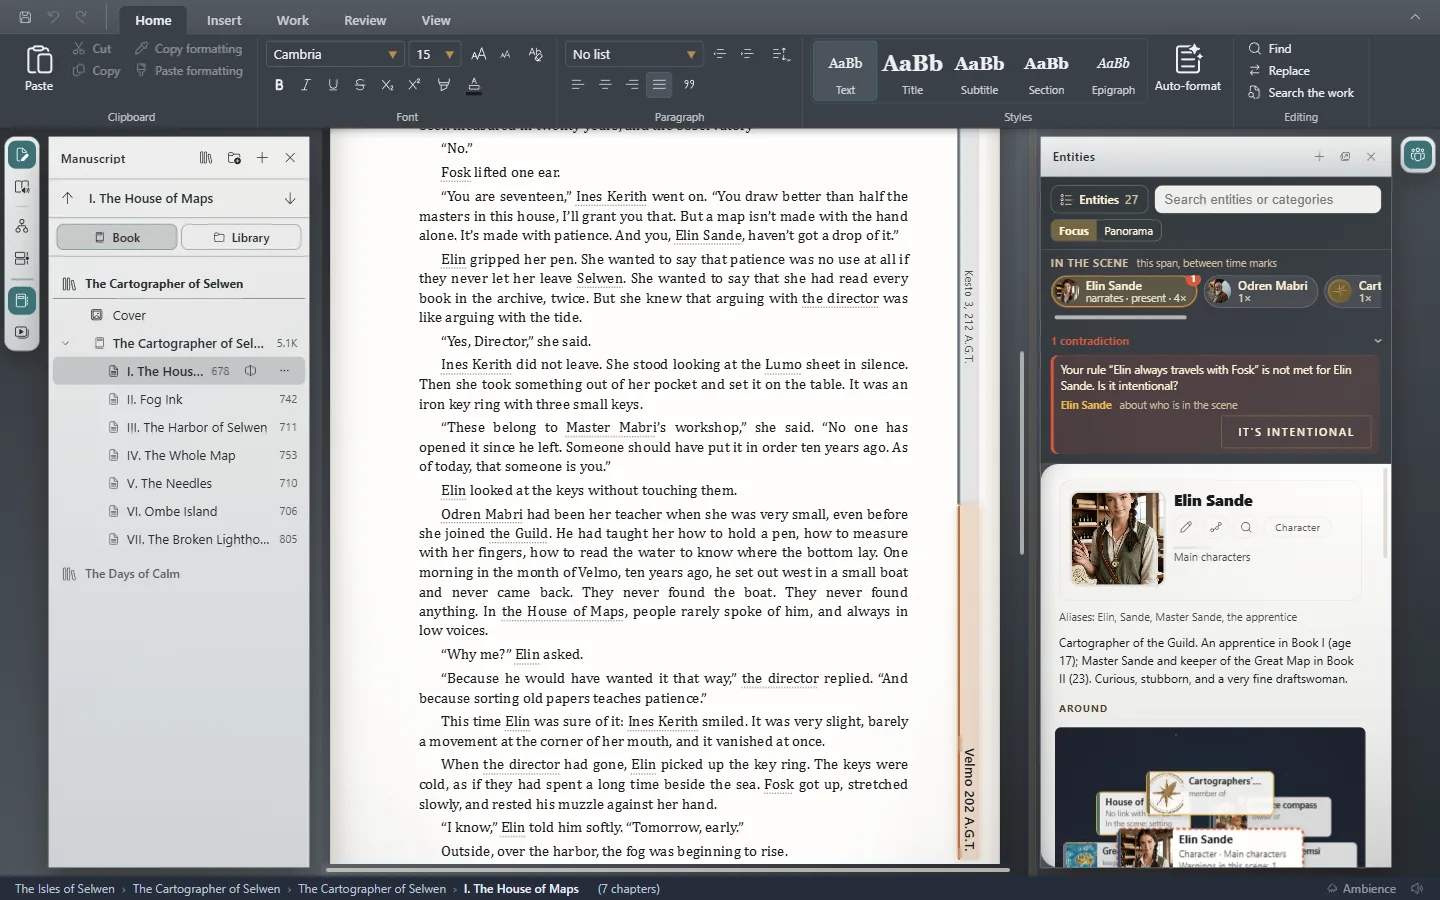1440x900 pixels.
Task: Collapse the 1 contradiction section chevron
Action: (x=1377, y=341)
